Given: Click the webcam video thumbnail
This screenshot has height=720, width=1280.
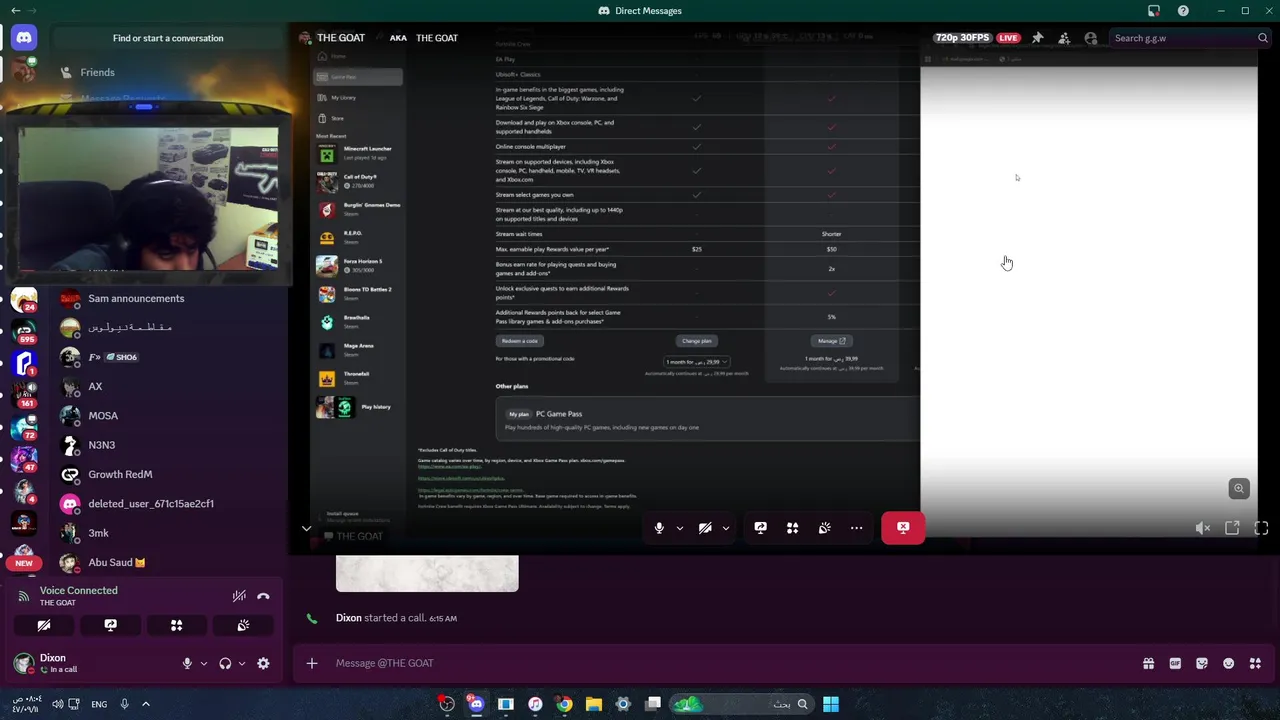Looking at the screenshot, I should [148, 198].
